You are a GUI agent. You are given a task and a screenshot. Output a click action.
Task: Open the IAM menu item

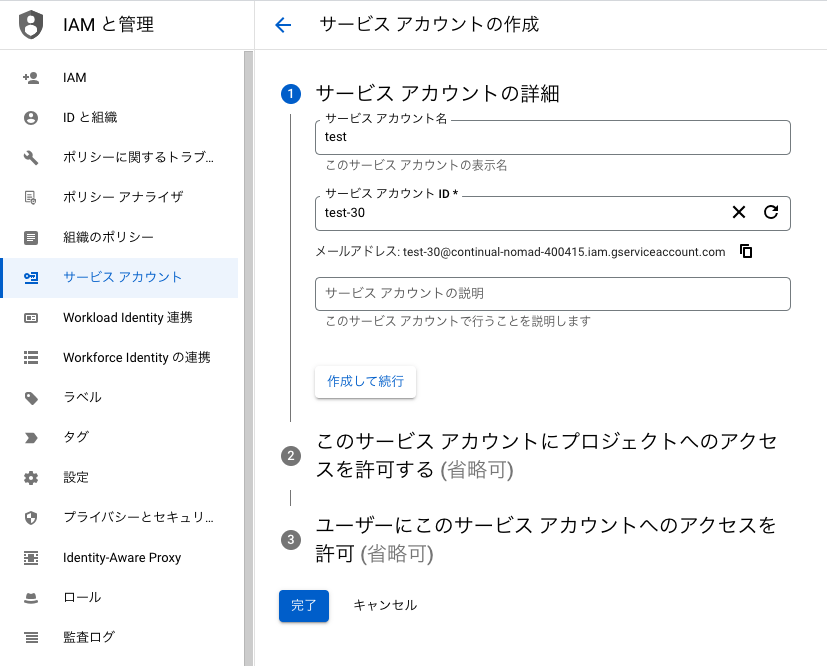119,78
